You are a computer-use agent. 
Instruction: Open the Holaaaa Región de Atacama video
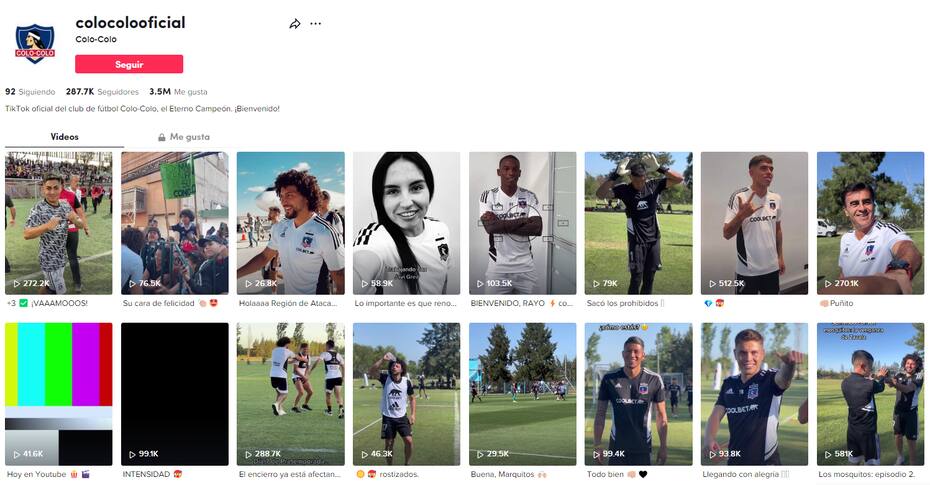[x=291, y=224]
